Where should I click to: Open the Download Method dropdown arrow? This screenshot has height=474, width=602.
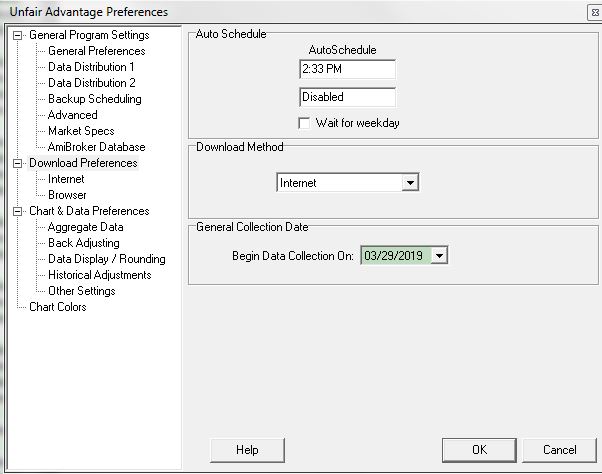pos(410,183)
